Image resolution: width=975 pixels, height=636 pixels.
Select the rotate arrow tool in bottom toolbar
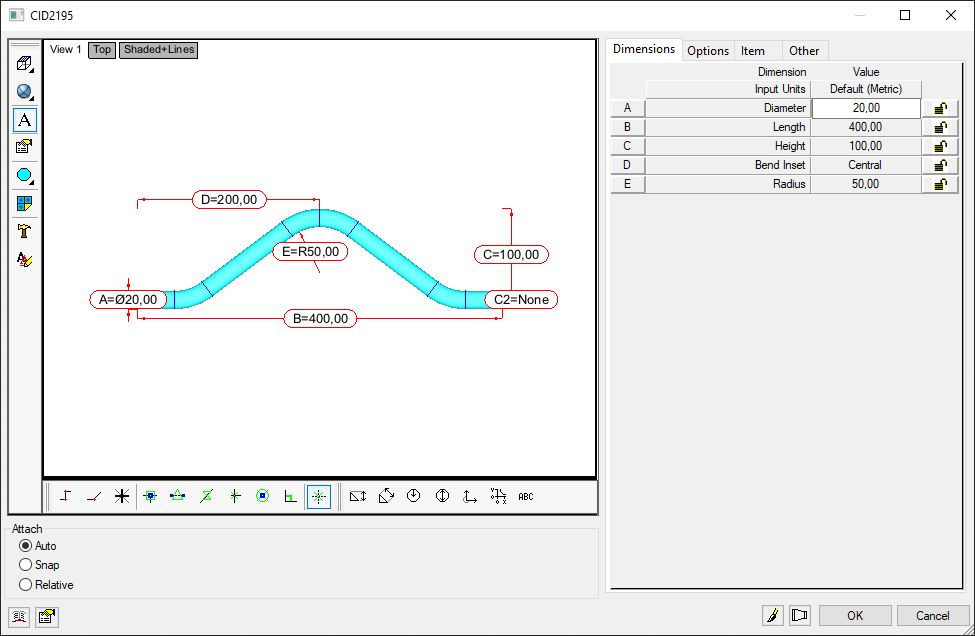tap(387, 496)
